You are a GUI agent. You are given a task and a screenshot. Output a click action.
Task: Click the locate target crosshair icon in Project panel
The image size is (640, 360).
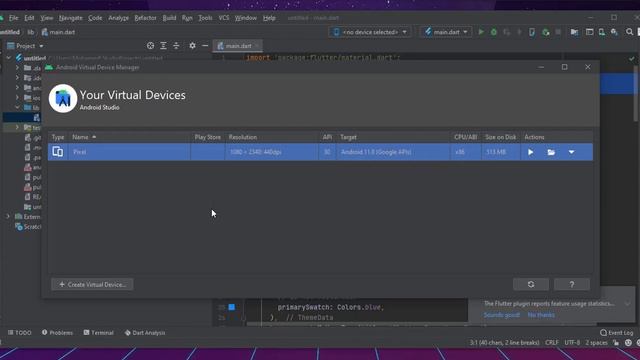[x=151, y=46]
